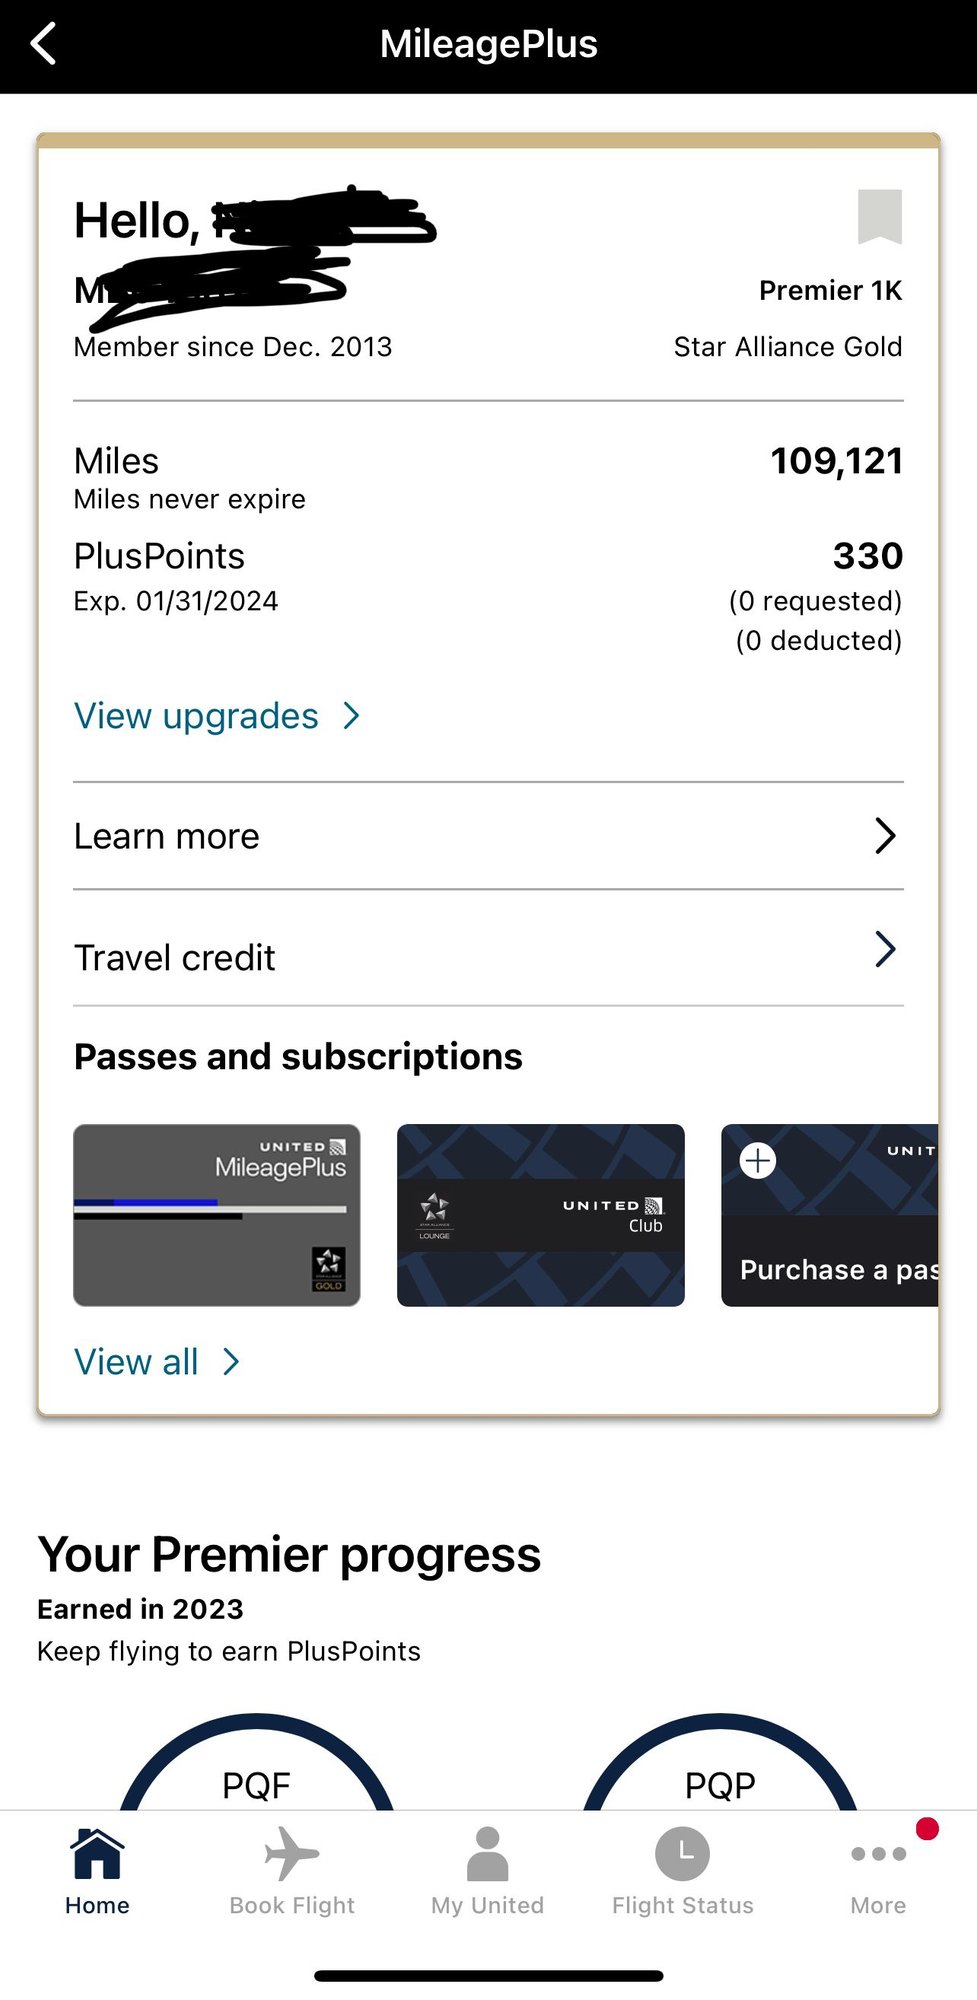Tap the Book Flight airplane icon
Screen dimensions: 977x2000
(x=292, y=1854)
